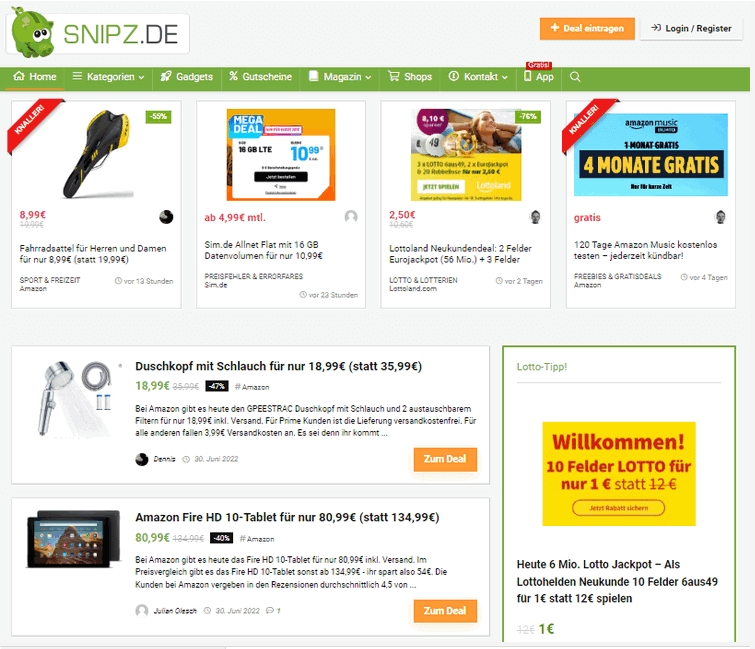
Task: Expand the Kontakt dropdown menu
Action: click(478, 77)
